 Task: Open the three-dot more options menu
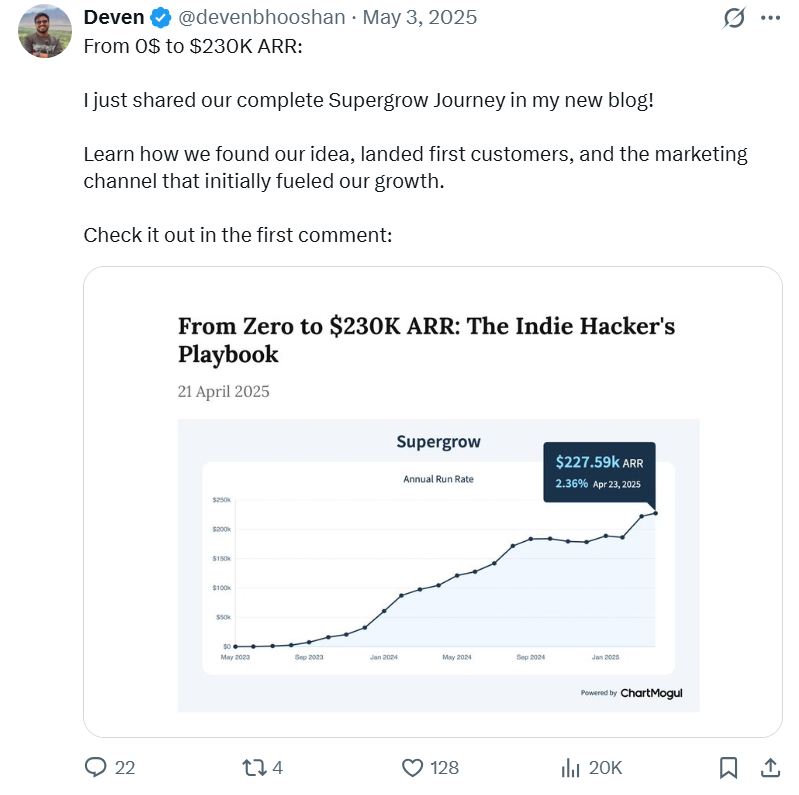(769, 18)
